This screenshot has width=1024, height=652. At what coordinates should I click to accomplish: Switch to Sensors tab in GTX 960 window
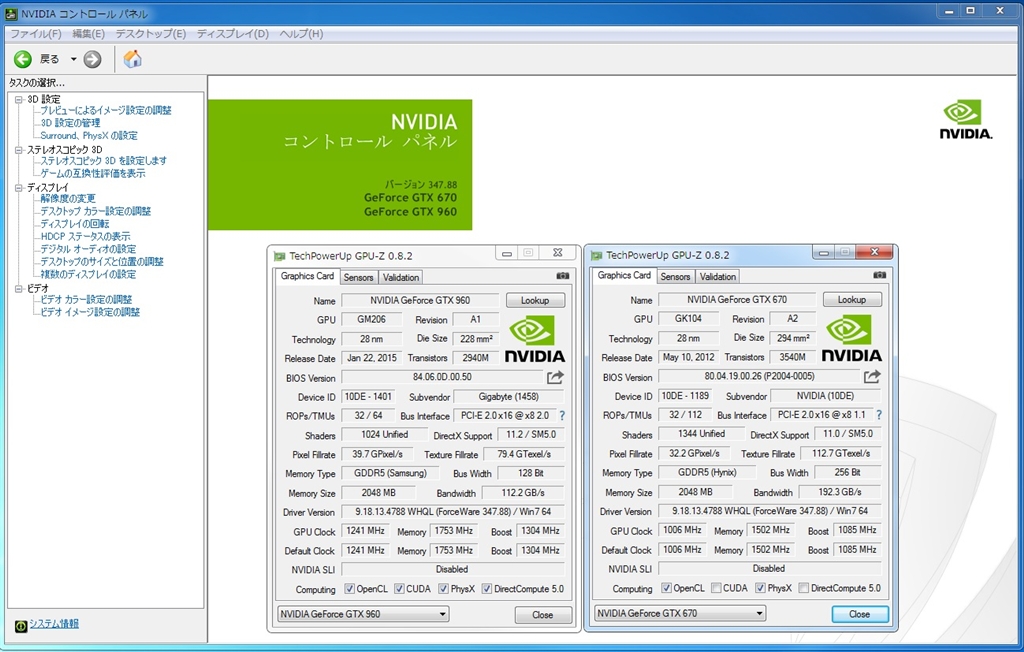coord(358,277)
